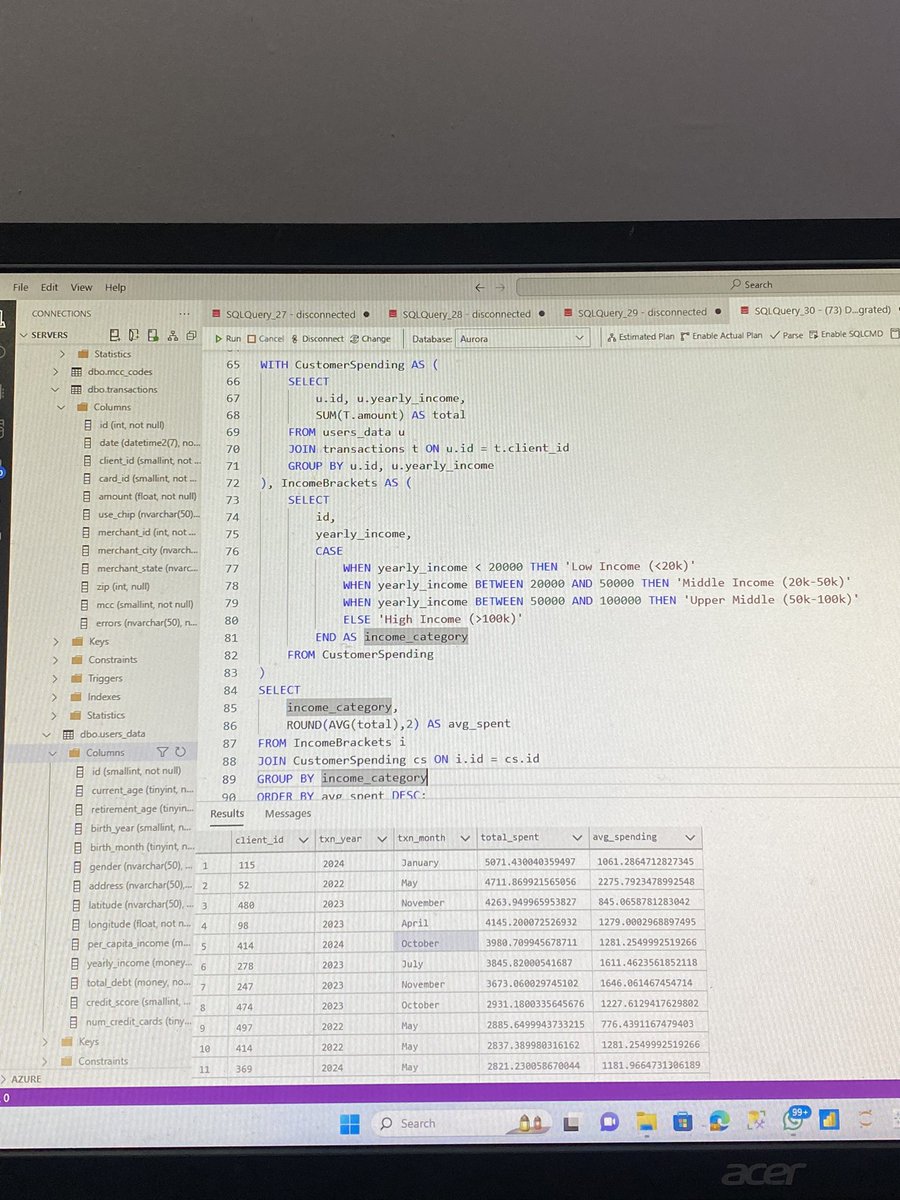This screenshot has height=1200, width=900.
Task: Click the filter icon beside users_data Columns
Action: coord(160,751)
